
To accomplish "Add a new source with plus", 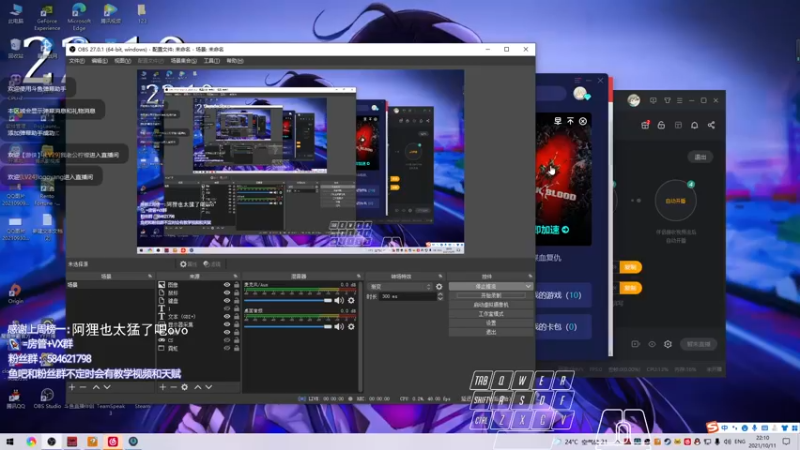I will tap(162, 387).
